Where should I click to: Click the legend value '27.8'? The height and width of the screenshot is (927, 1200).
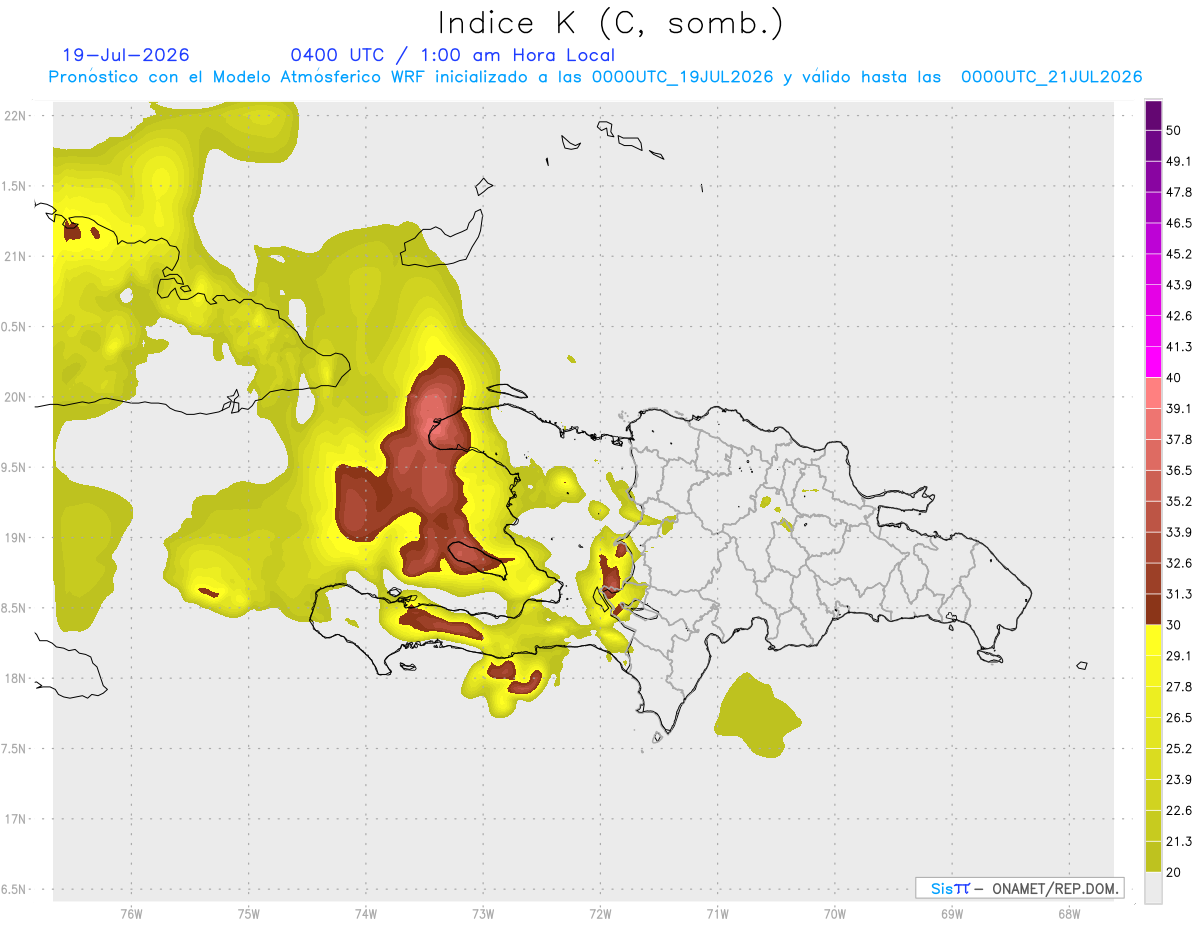tap(1179, 687)
